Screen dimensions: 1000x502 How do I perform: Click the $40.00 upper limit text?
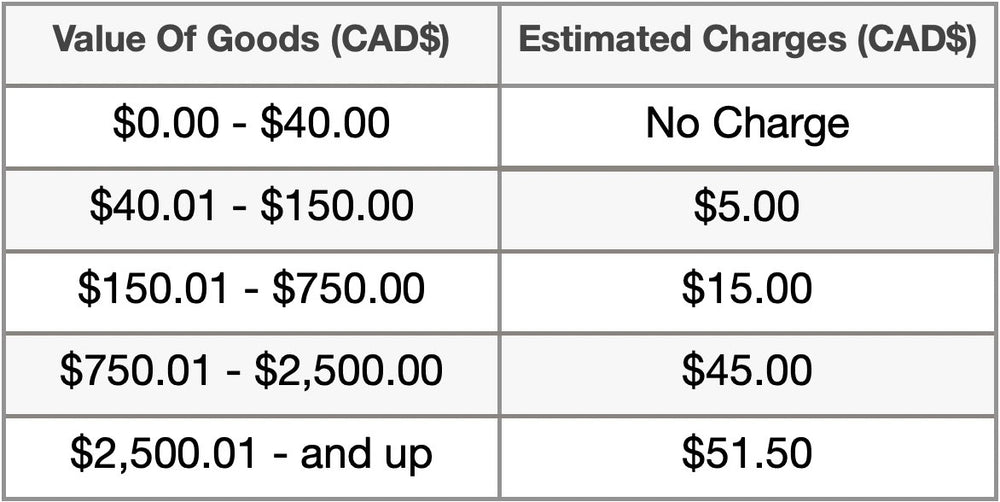[x=325, y=124]
